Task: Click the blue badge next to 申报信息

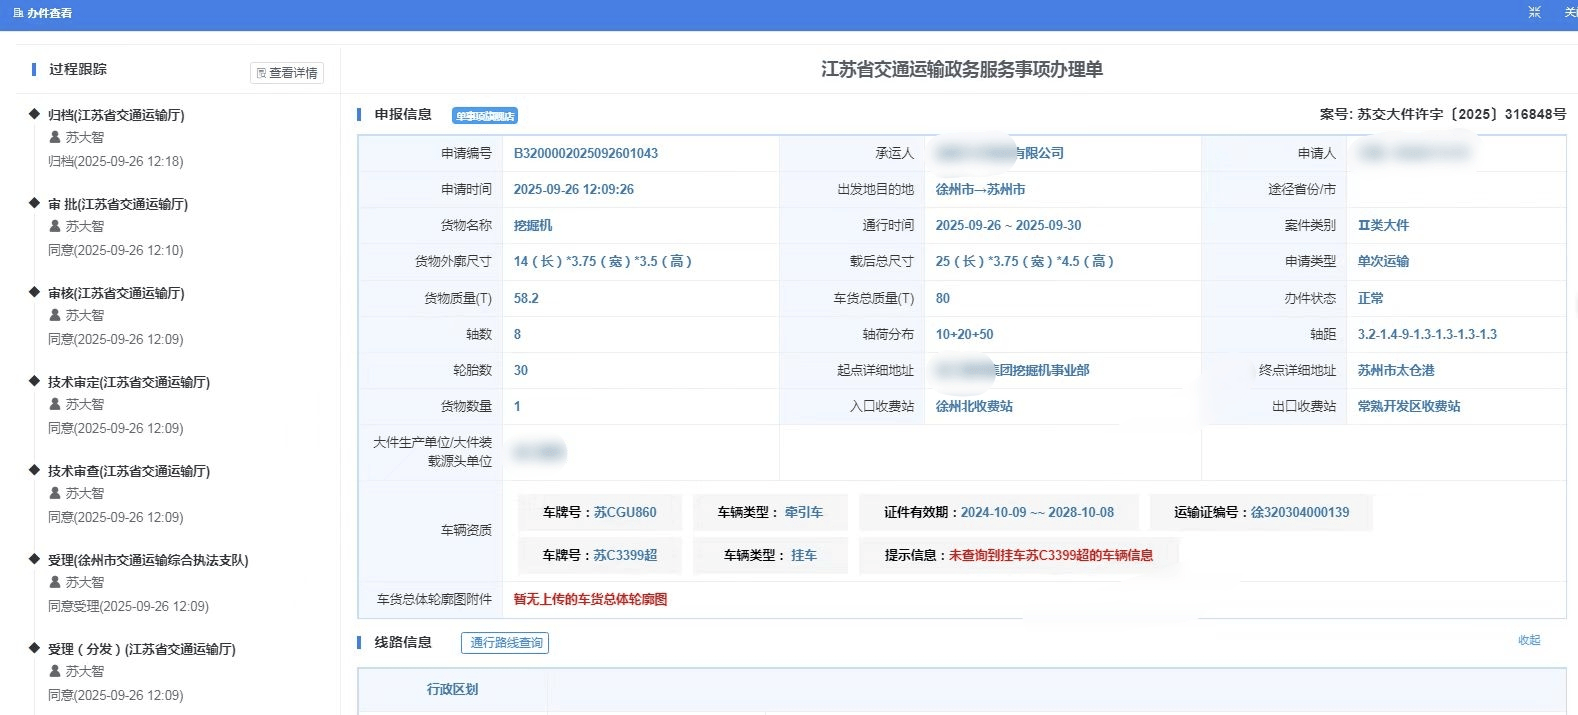Action: pyautogui.click(x=485, y=116)
